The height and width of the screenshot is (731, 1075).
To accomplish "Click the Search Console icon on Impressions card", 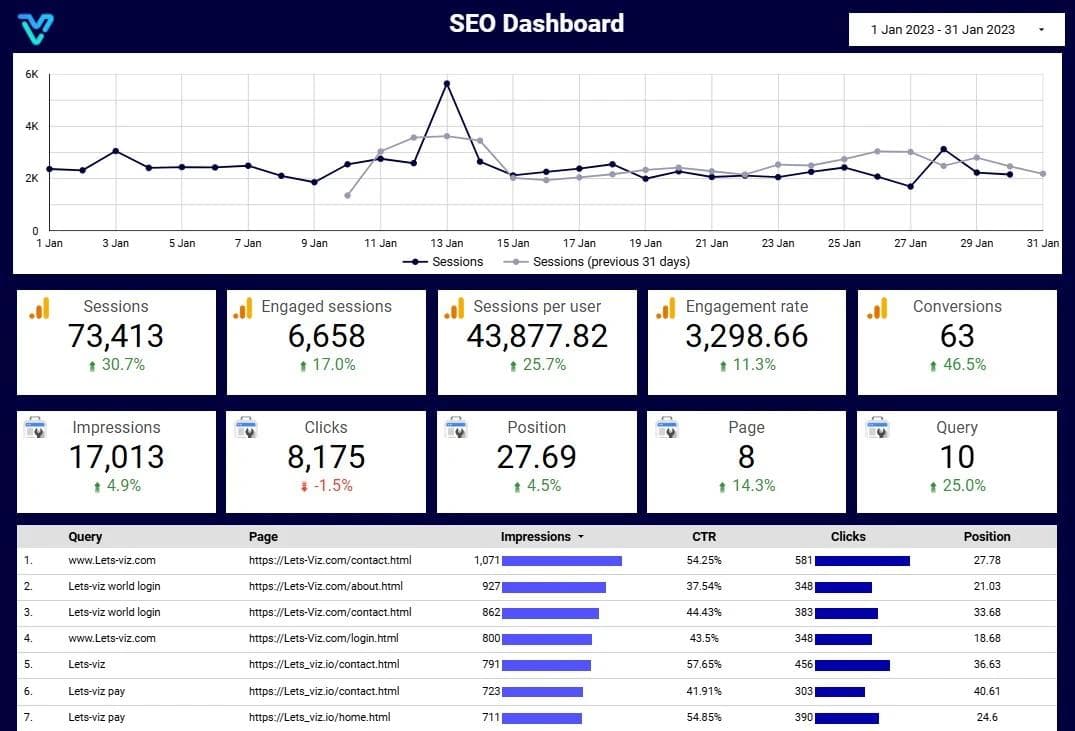I will tap(37, 429).
